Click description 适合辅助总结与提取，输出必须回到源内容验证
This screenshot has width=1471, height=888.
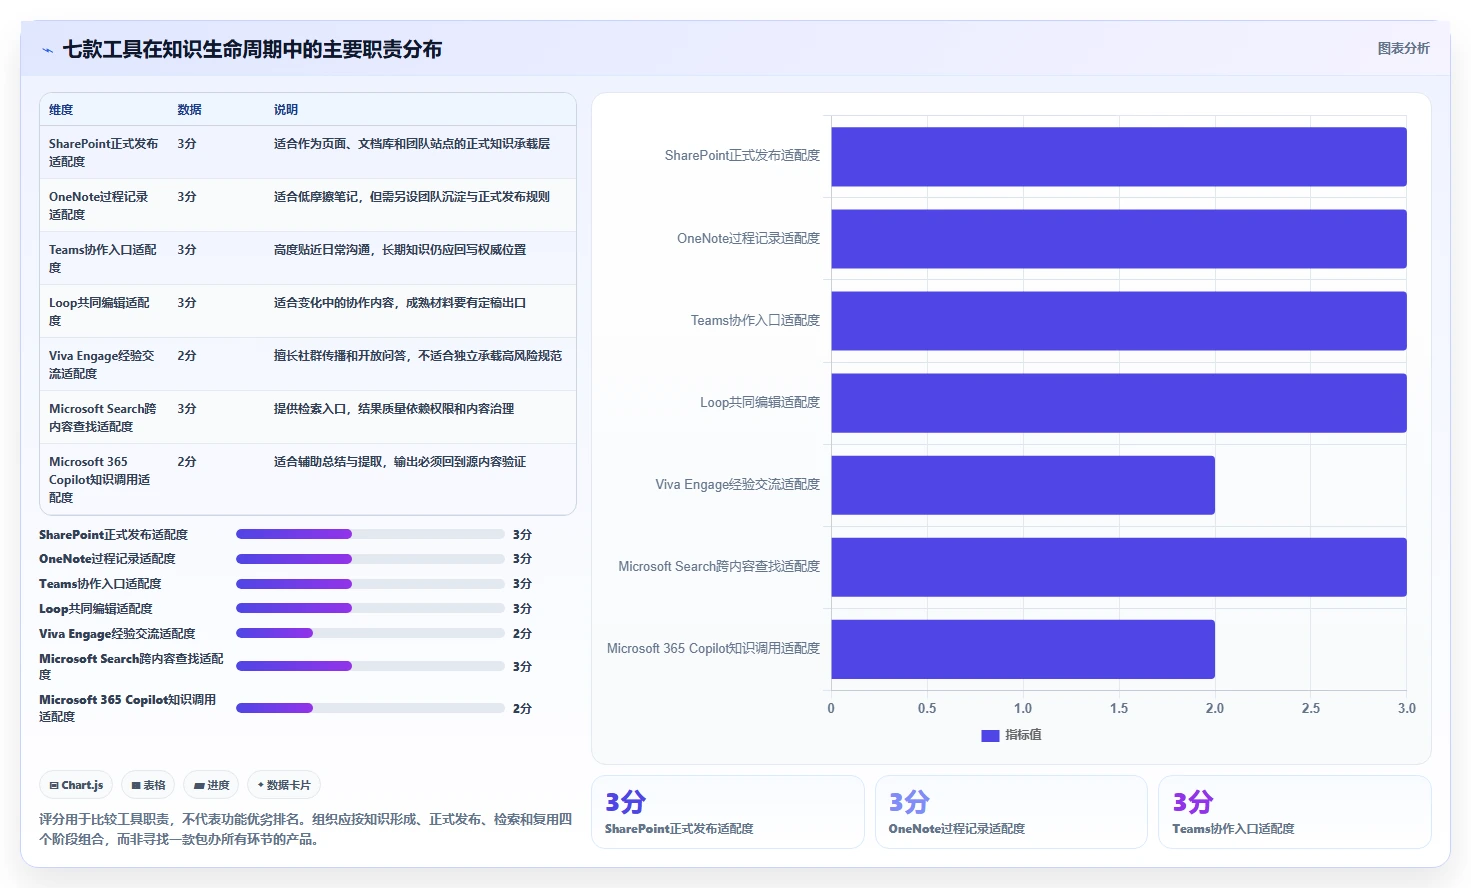(400, 461)
